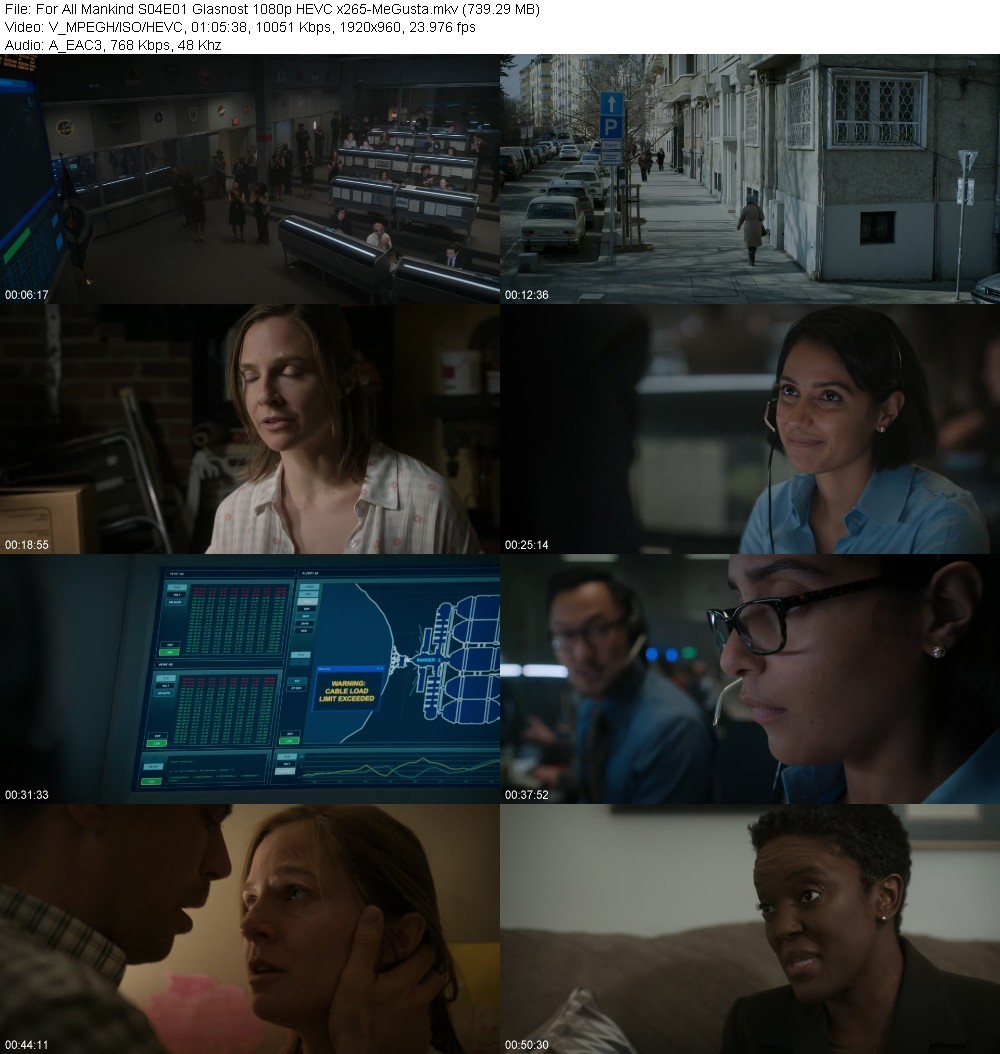Click the 00:50:30 timestamp label
The width and height of the screenshot is (1000, 1054).
point(527,1045)
